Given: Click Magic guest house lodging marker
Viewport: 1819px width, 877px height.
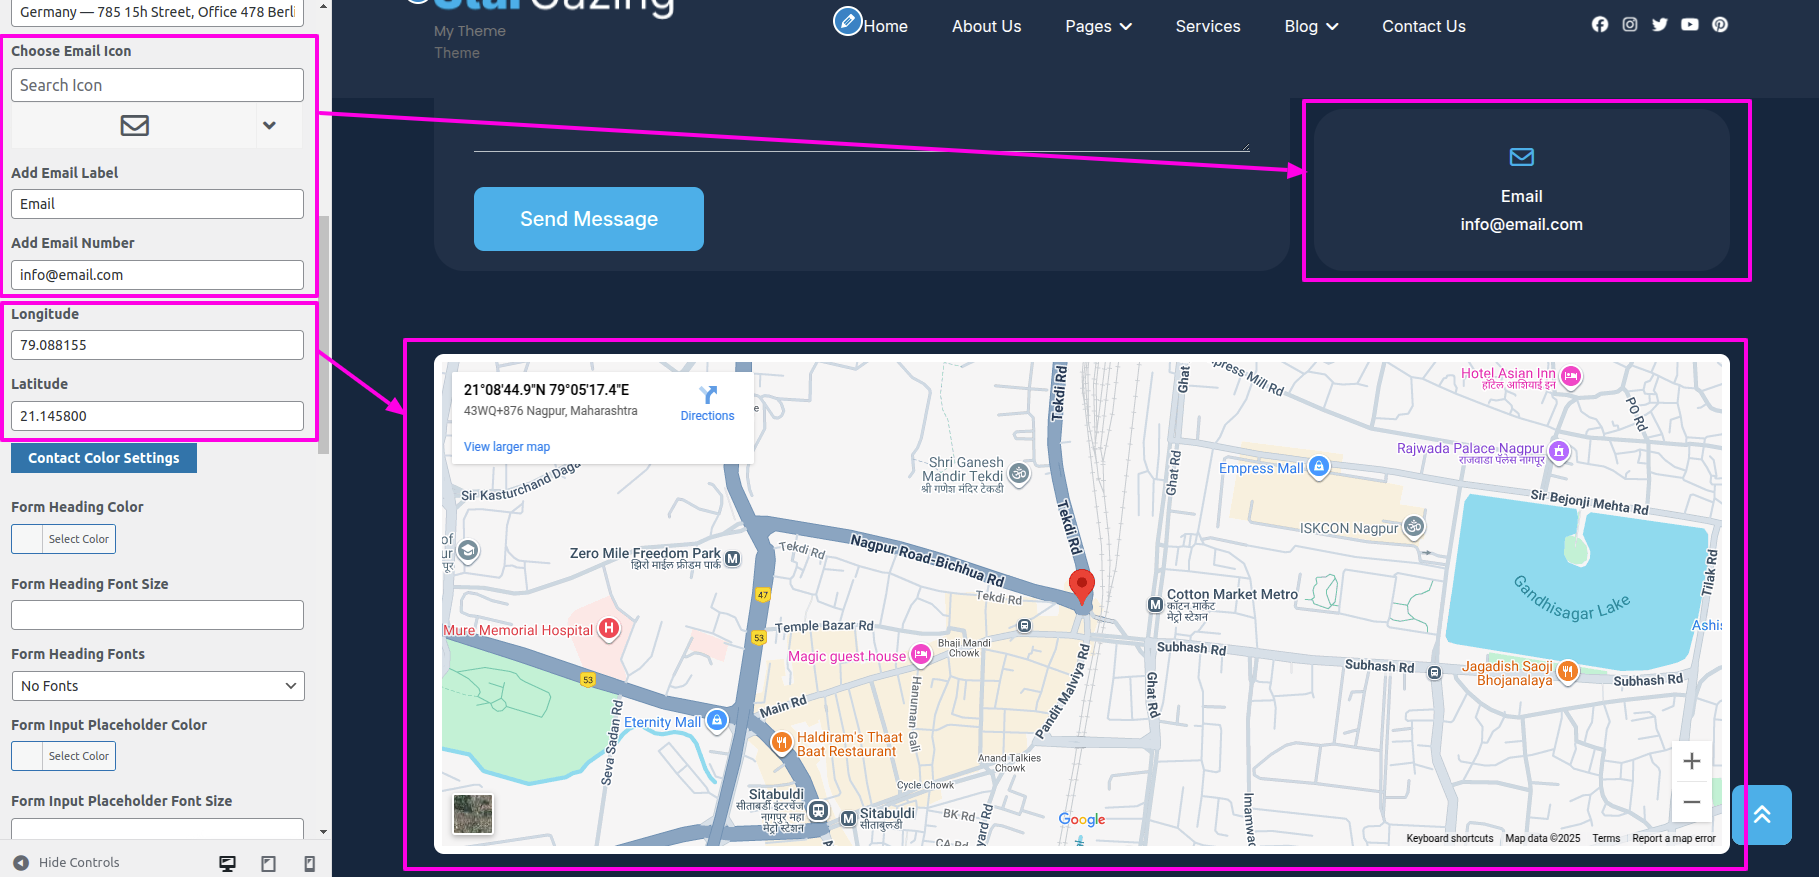Looking at the screenshot, I should click(921, 655).
